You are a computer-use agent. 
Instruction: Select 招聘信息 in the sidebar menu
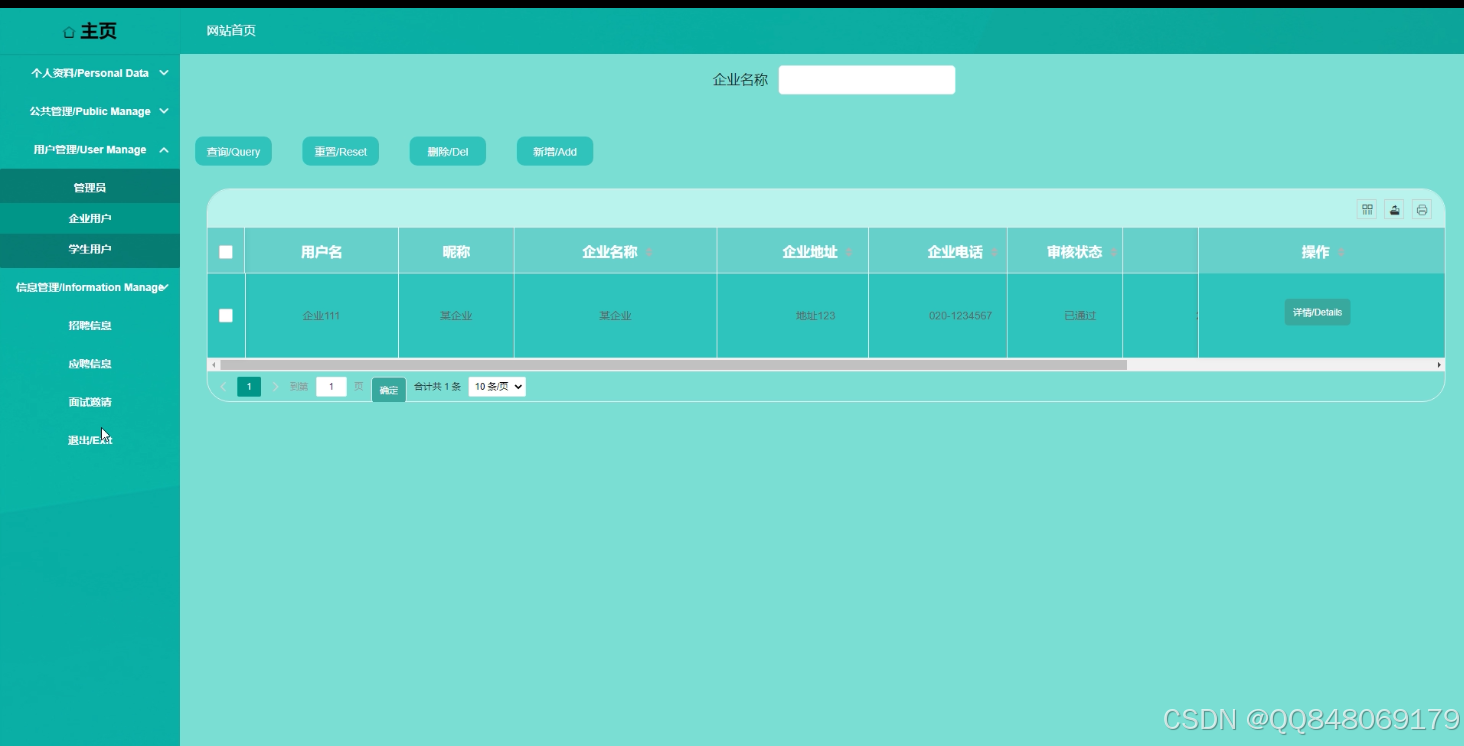pyautogui.click(x=90, y=325)
